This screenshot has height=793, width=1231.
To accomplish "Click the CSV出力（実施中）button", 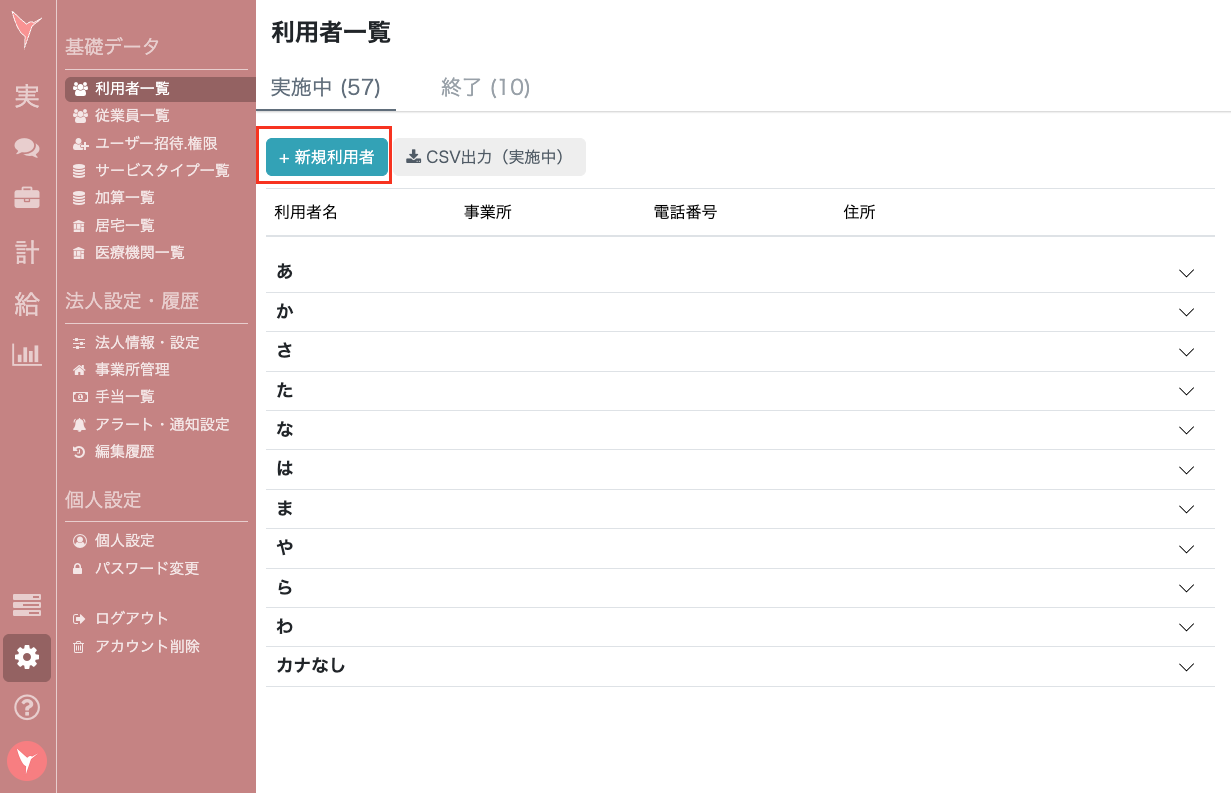I will pyautogui.click(x=489, y=157).
